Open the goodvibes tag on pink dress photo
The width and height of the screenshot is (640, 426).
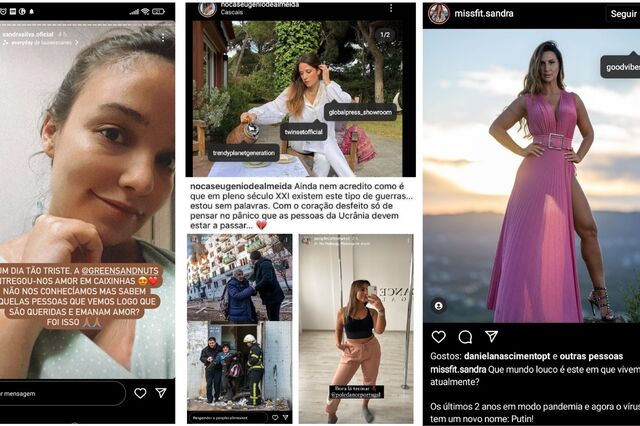[x=620, y=67]
